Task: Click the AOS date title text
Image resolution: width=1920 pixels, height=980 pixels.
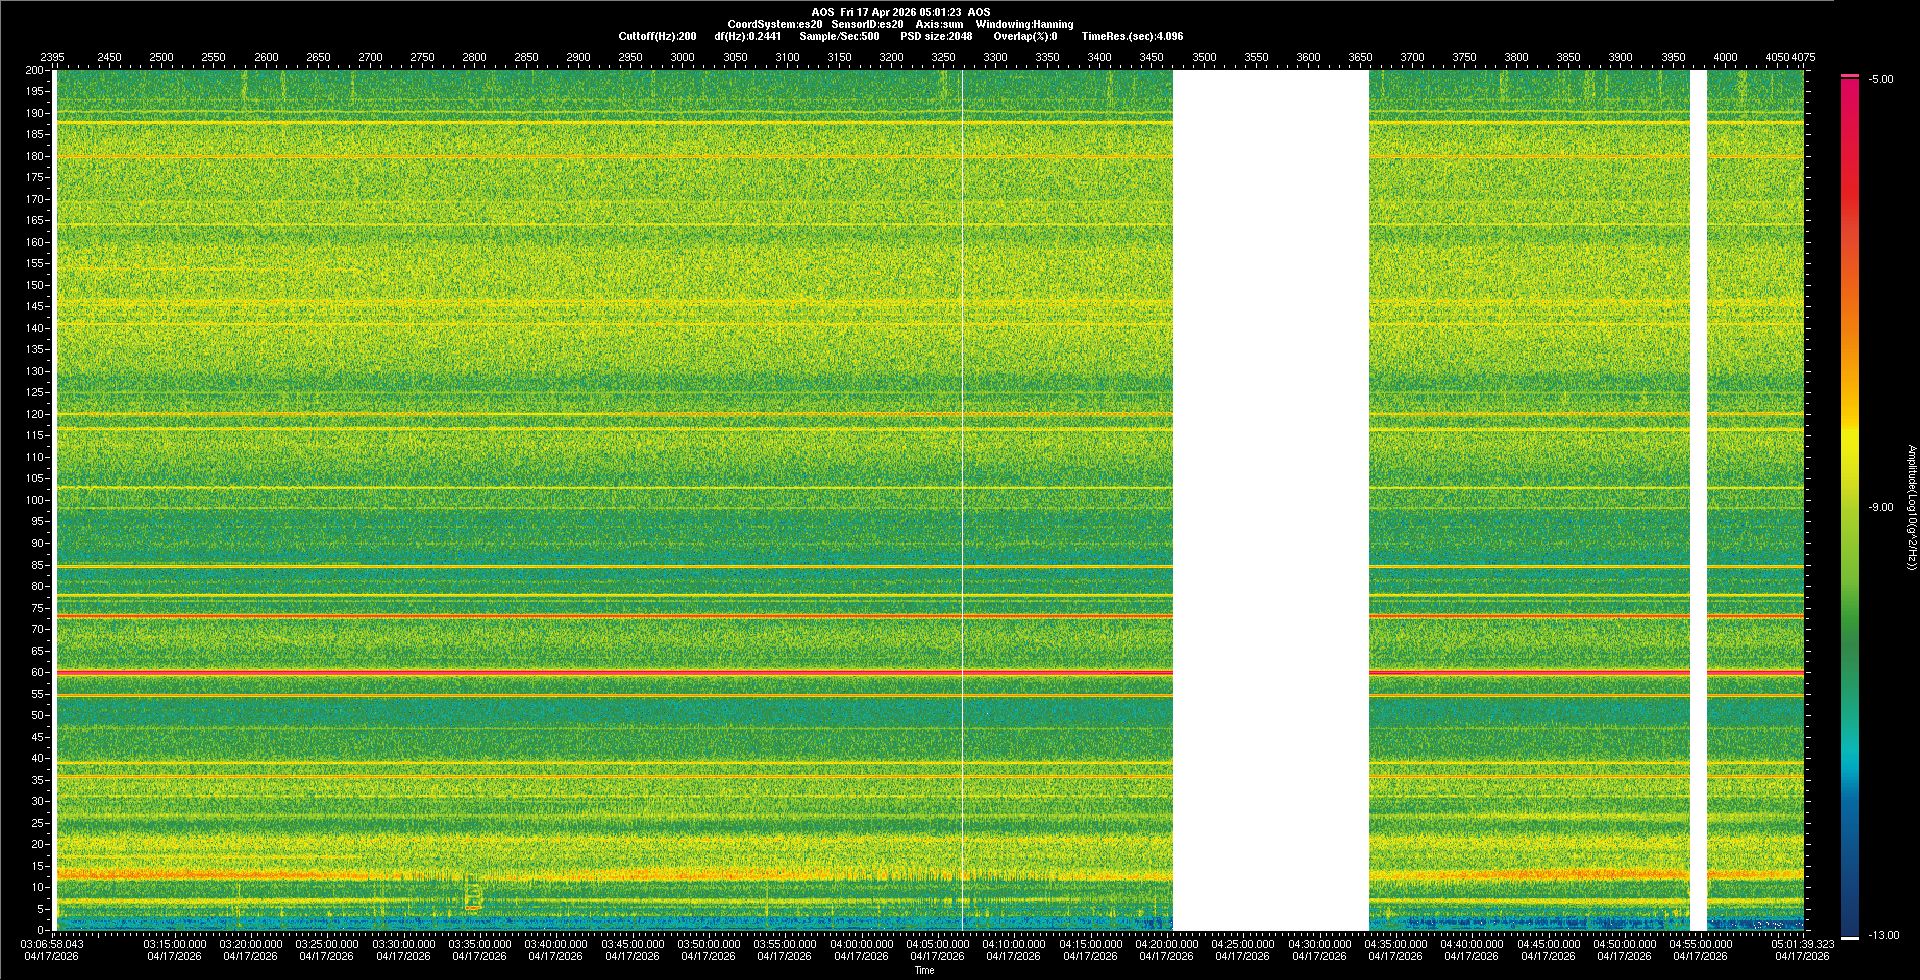Action: [x=900, y=12]
